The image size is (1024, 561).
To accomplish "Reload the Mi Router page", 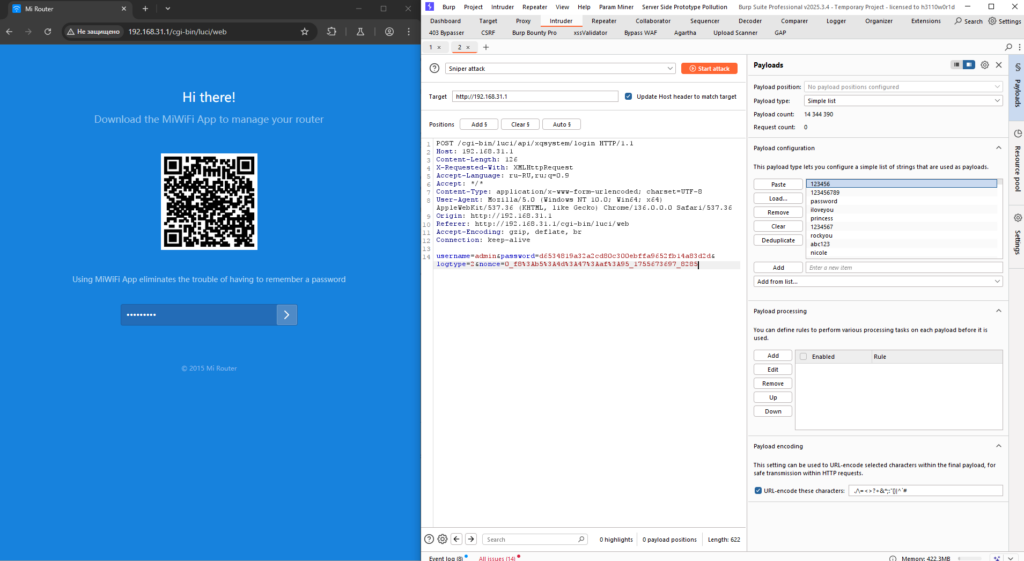I will [x=48, y=31].
